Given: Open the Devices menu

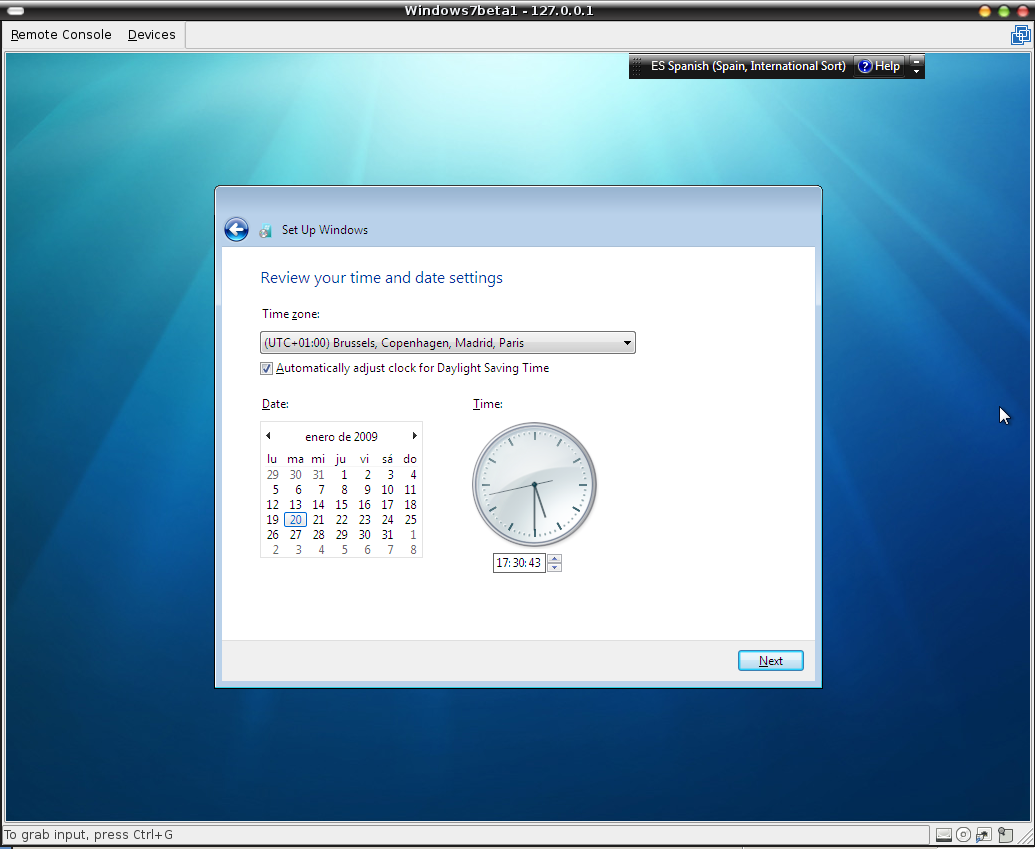Looking at the screenshot, I should (152, 34).
